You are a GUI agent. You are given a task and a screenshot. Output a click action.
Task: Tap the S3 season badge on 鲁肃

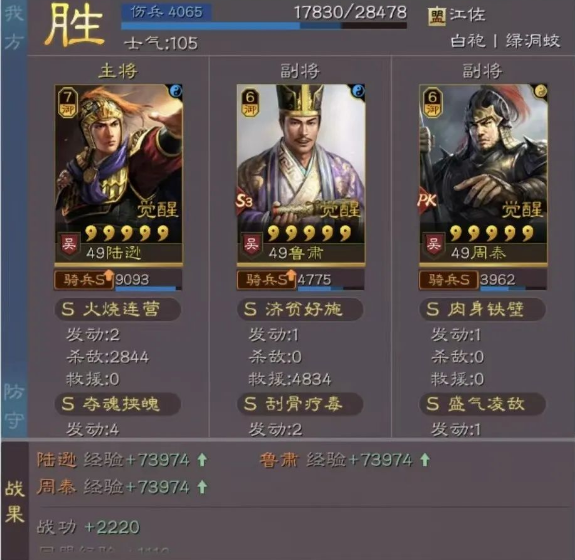pyautogui.click(x=245, y=201)
